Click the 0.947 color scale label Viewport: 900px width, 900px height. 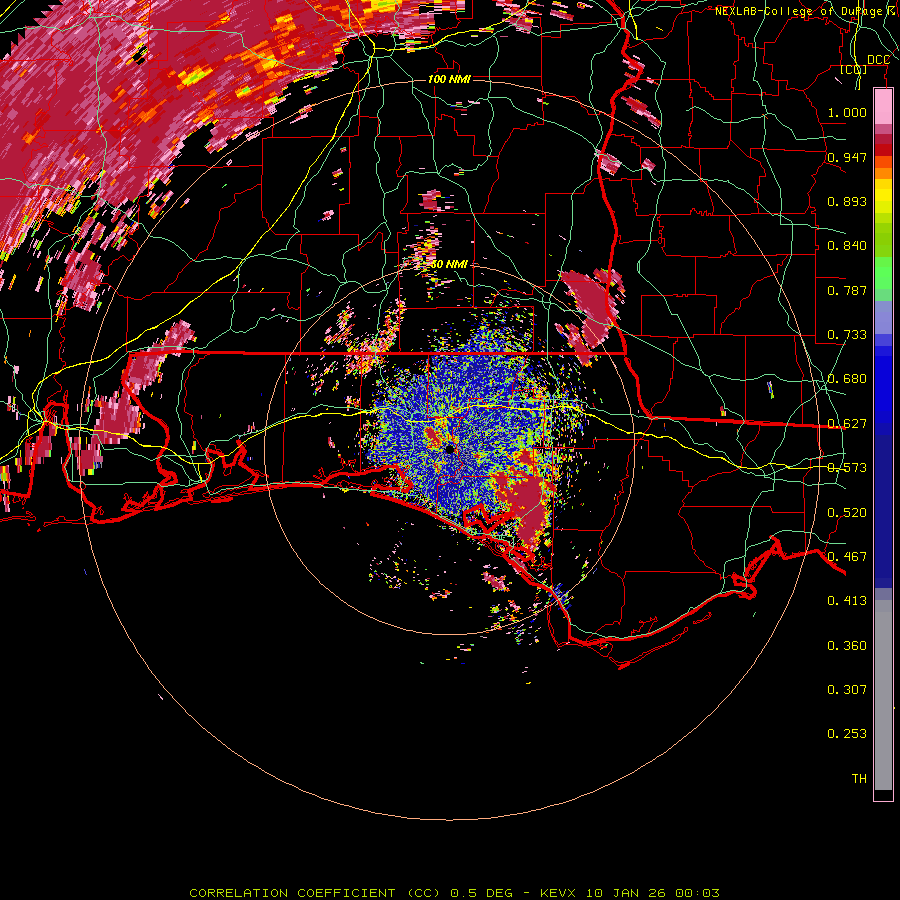point(847,157)
